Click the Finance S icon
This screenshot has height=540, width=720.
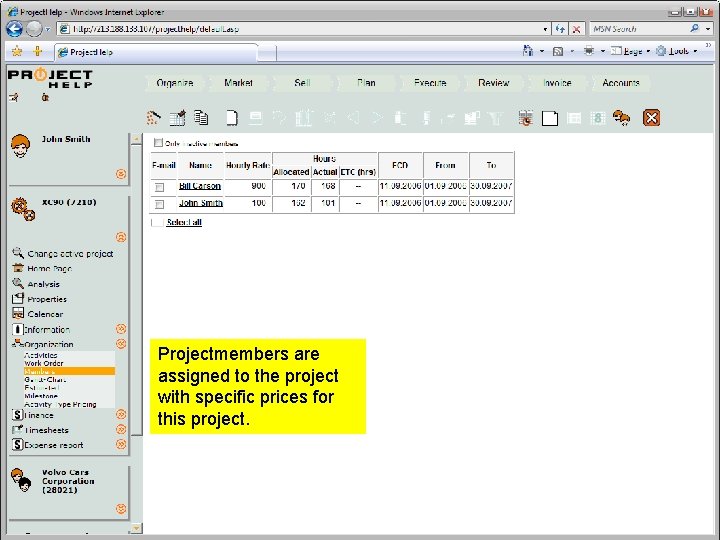[17, 415]
